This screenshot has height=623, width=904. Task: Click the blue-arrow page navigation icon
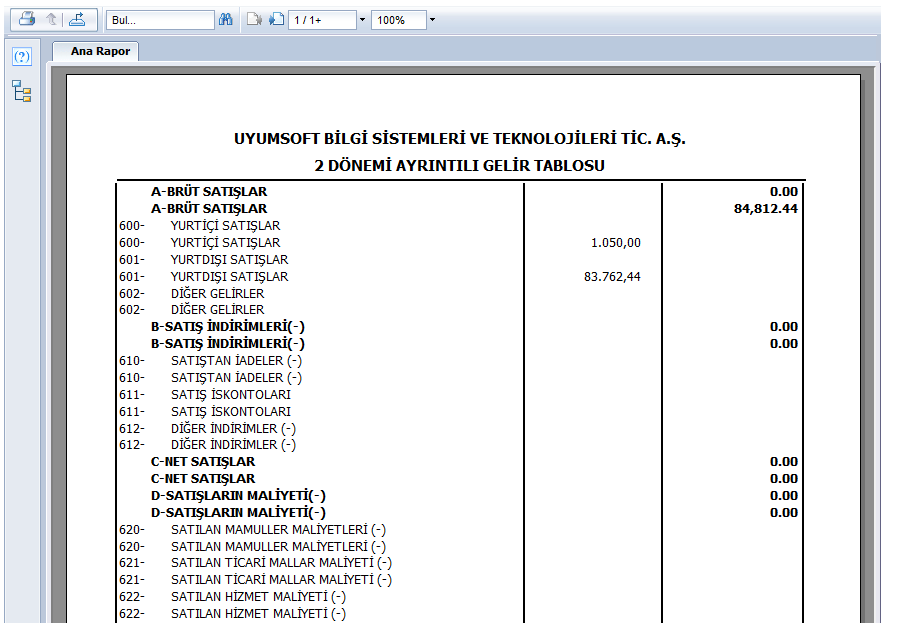point(276,20)
